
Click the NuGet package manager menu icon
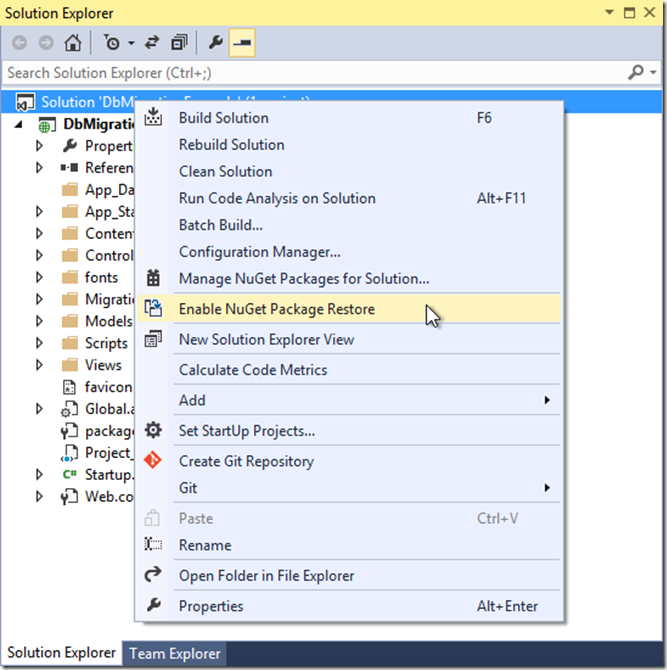pyautogui.click(x=153, y=278)
